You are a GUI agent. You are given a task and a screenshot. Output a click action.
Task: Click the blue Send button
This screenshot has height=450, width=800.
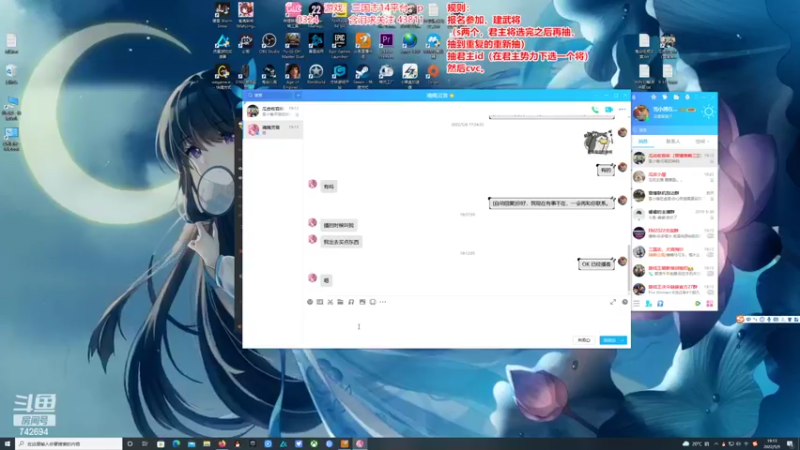(609, 340)
